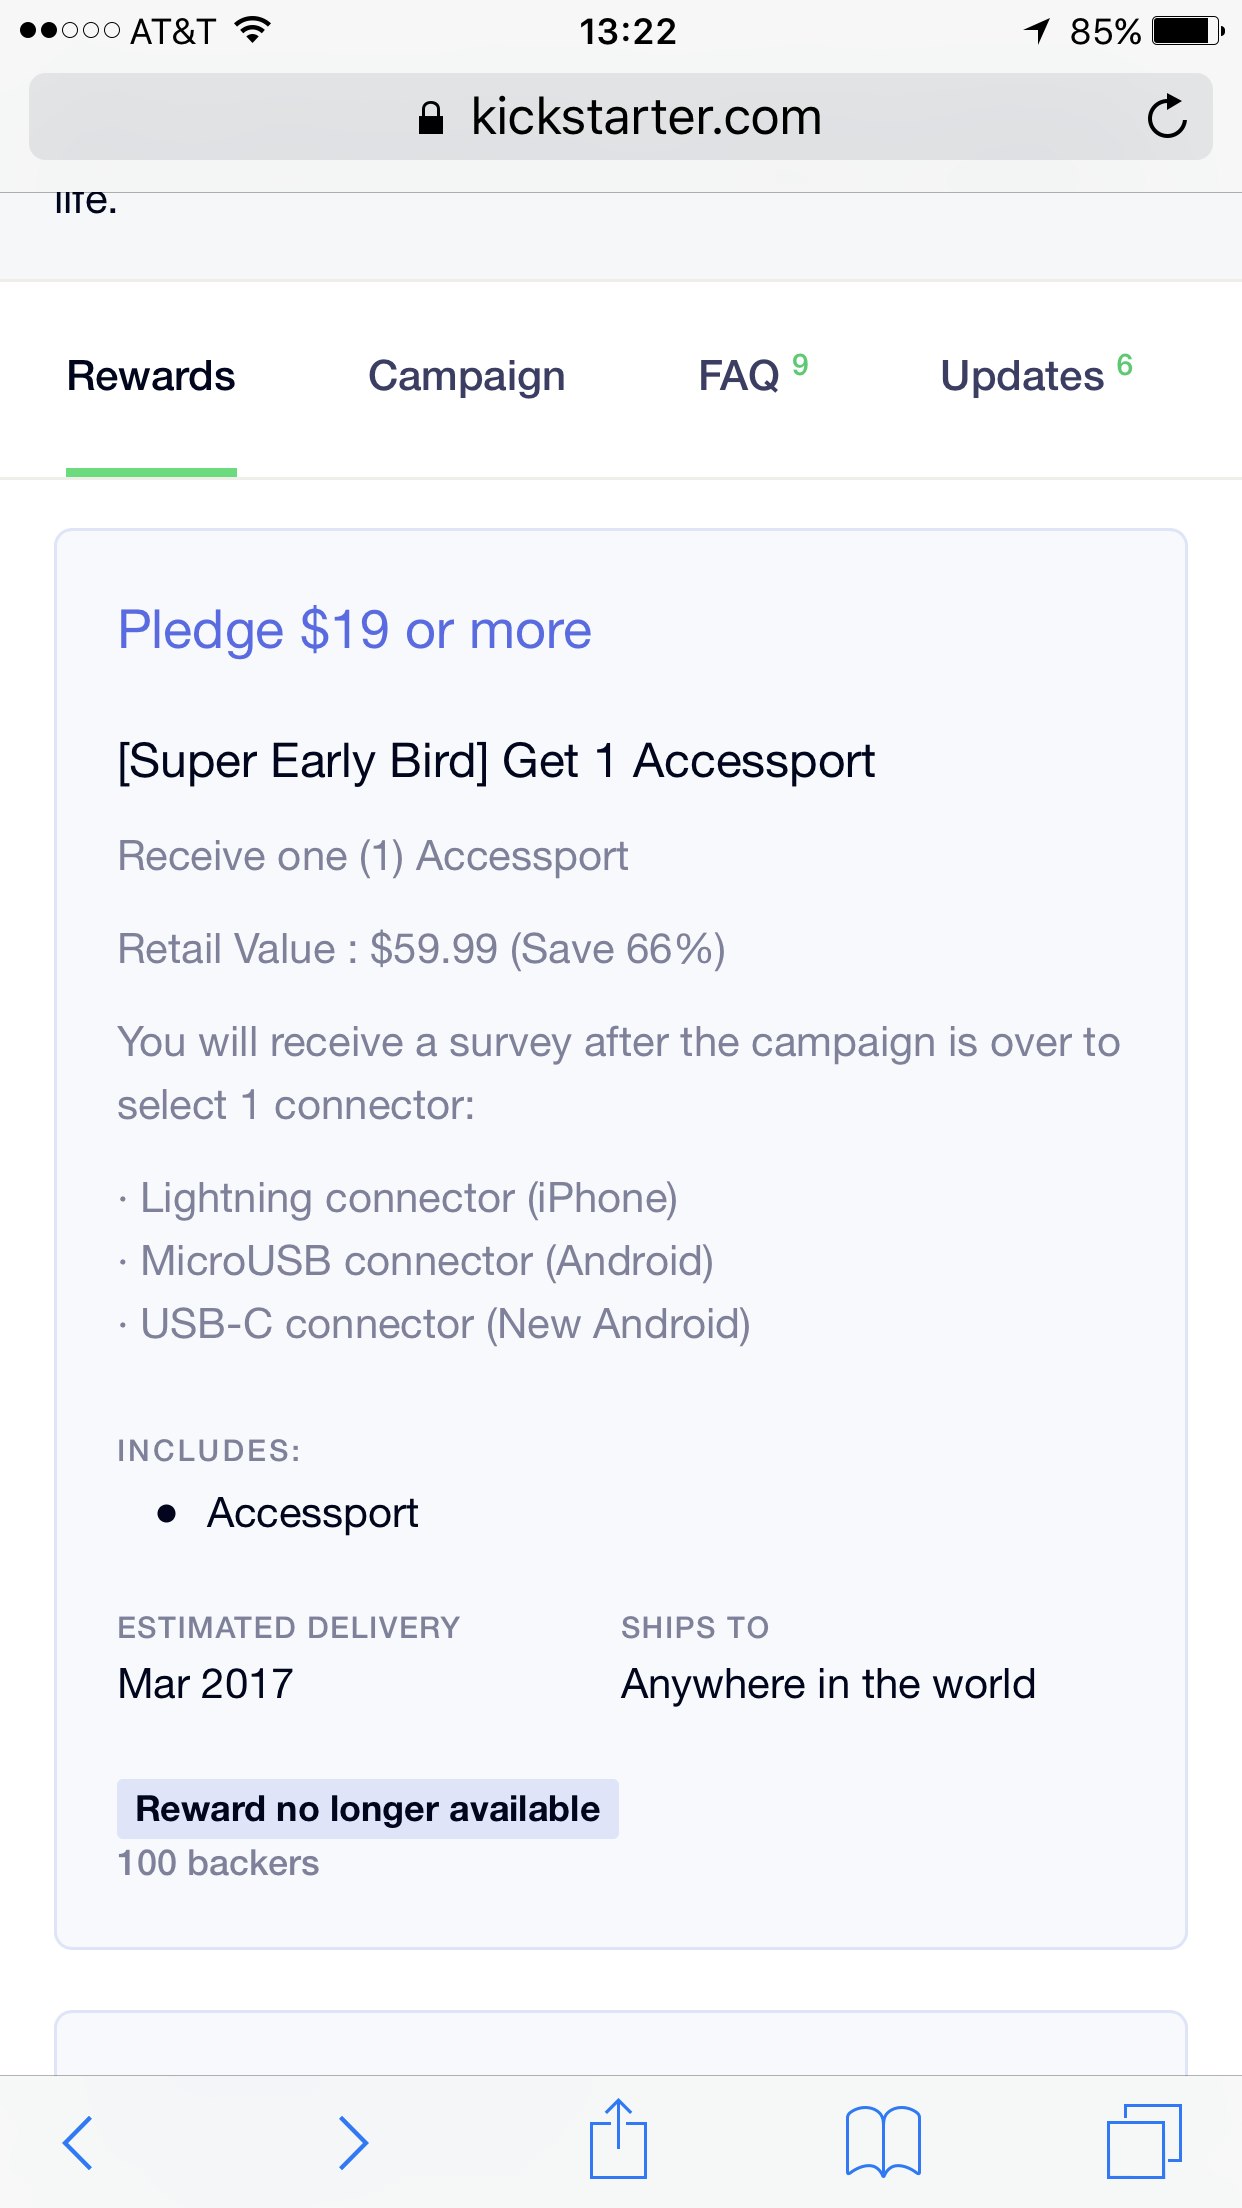Tap 'Reward no longer available' badge
The height and width of the screenshot is (2208, 1242).
pyautogui.click(x=367, y=1809)
